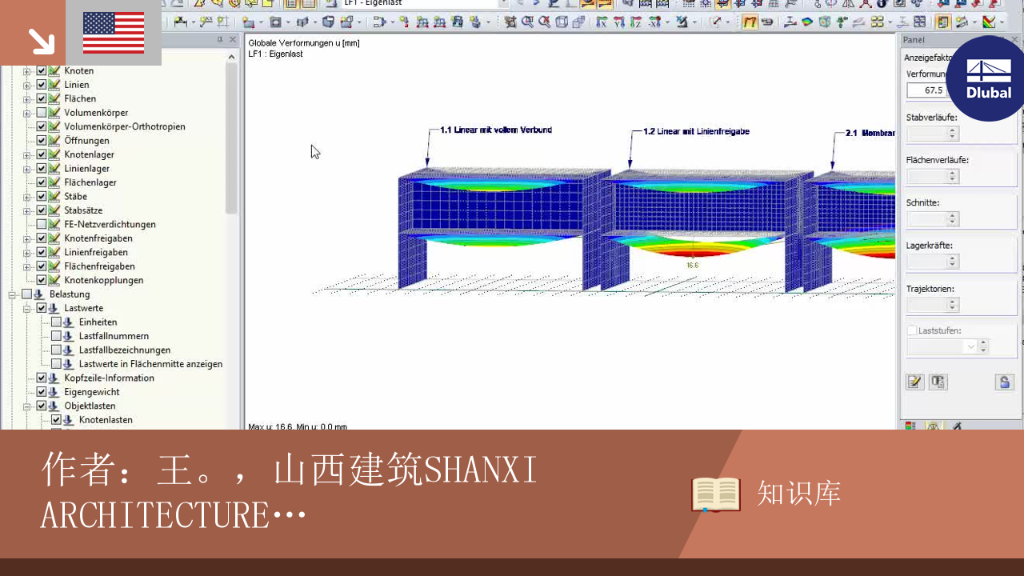Click the support reactions arrow icon
The height and width of the screenshot is (576, 1024).
[x=841, y=22]
